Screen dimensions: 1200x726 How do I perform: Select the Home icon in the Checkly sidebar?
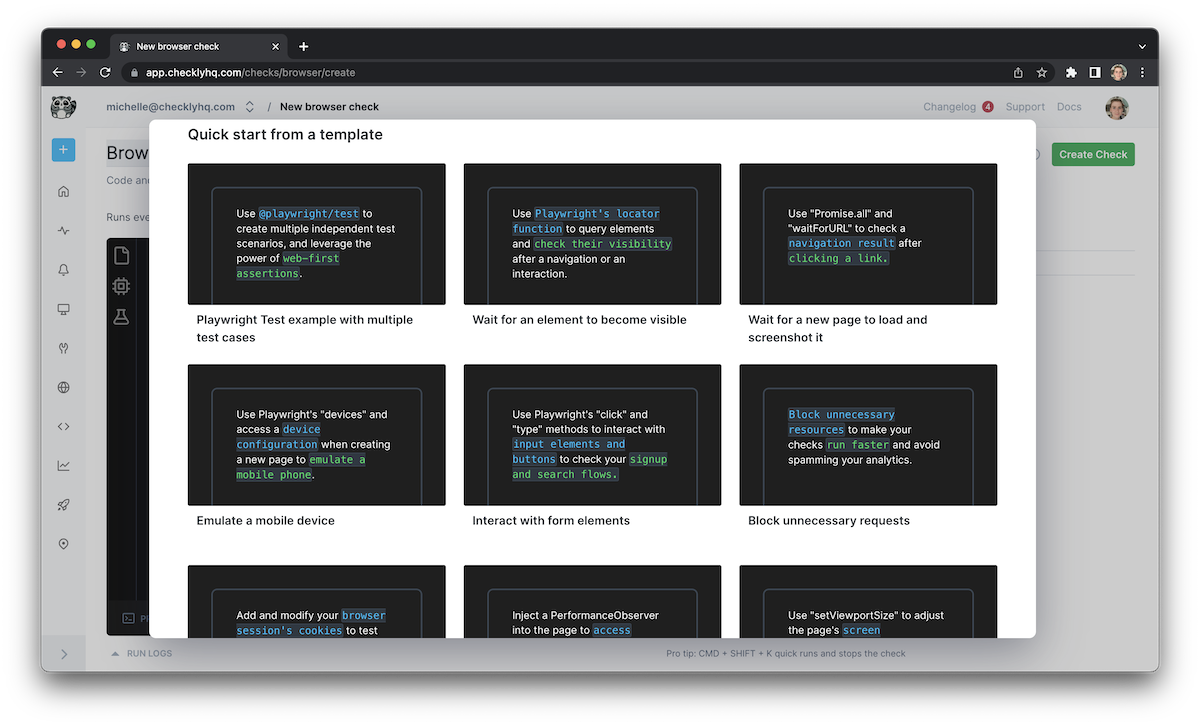63,191
